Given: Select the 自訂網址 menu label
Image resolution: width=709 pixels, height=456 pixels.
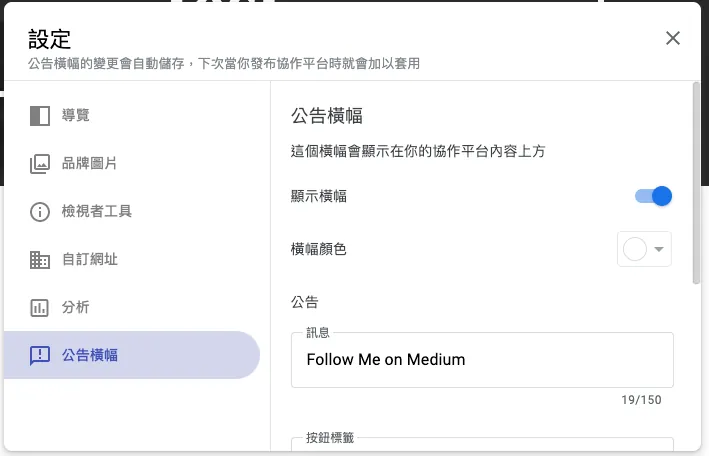Looking at the screenshot, I should (90, 259).
